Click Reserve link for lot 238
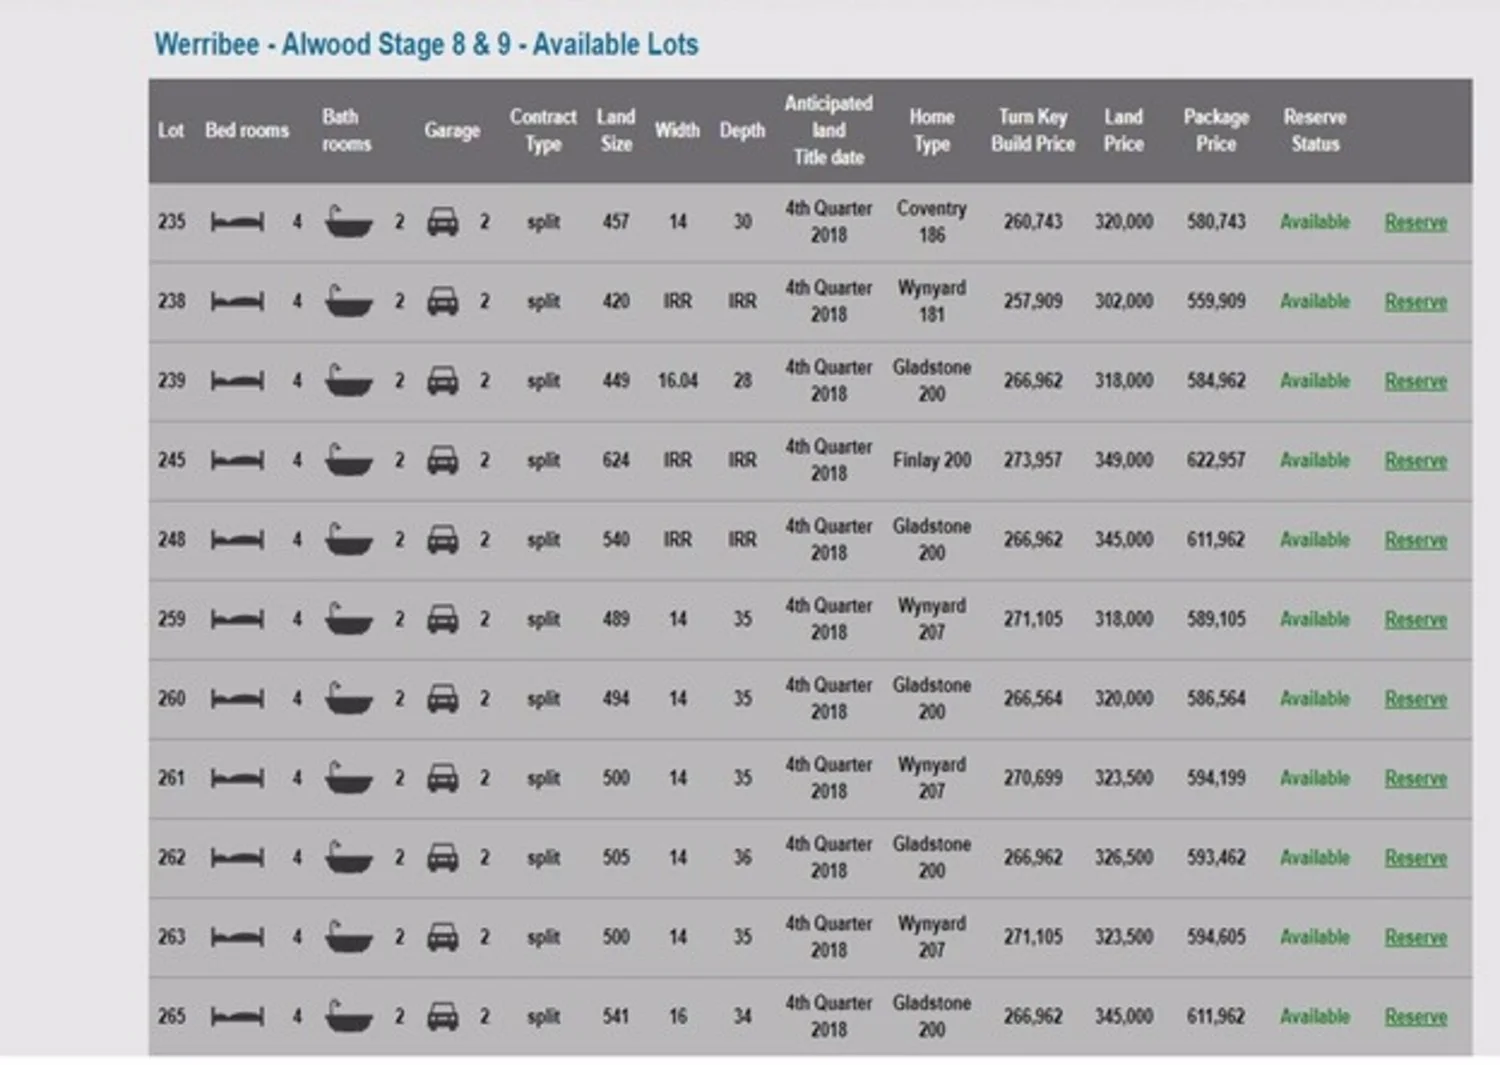This screenshot has width=1500, height=1065. coord(1415,302)
